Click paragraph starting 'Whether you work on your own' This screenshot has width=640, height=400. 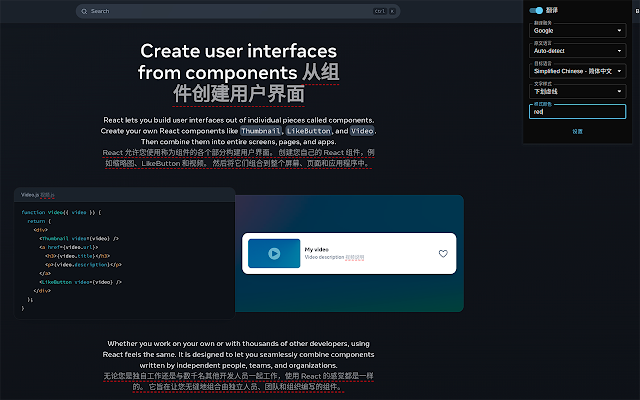point(238,354)
